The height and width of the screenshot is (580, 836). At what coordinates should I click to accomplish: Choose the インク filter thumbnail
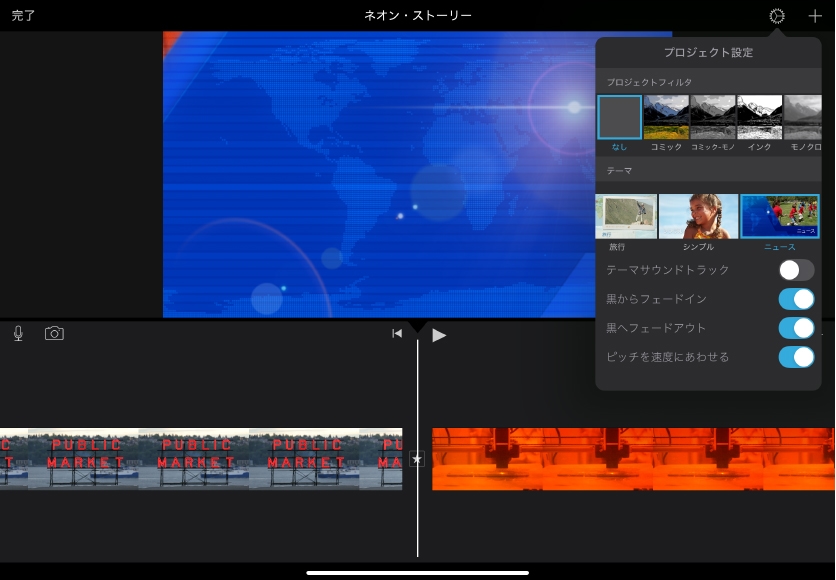[759, 117]
